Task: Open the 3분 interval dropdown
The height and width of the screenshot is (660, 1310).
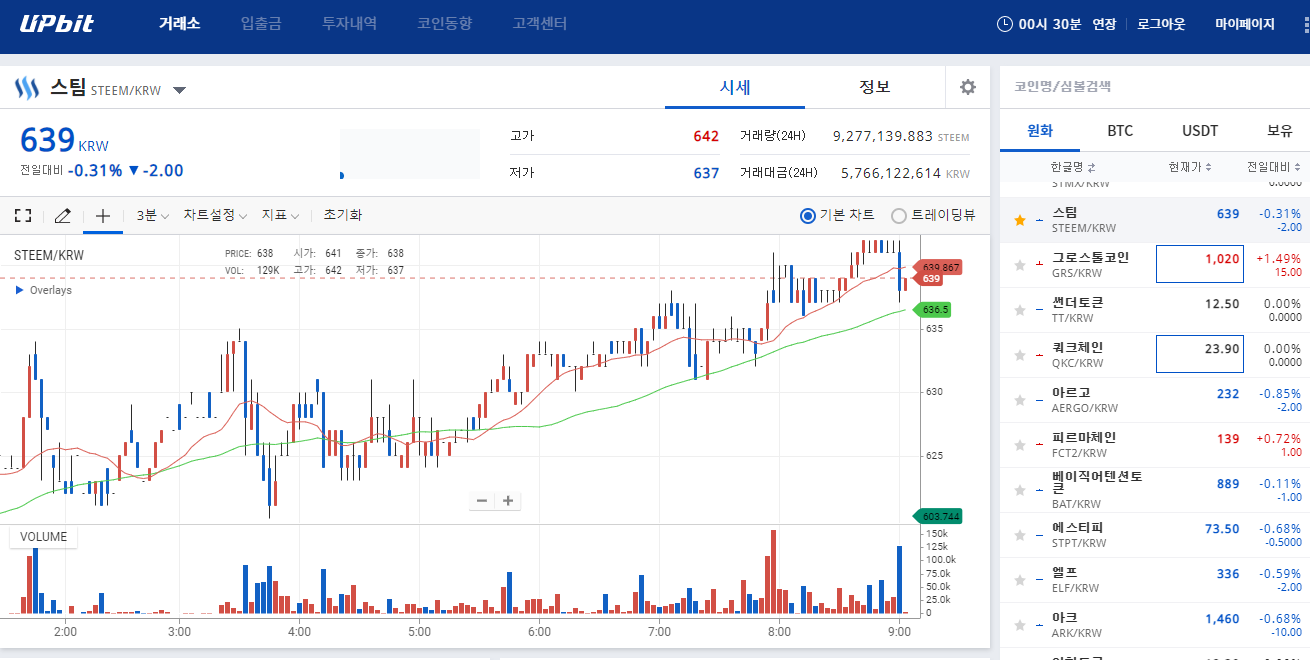Action: 152,215
